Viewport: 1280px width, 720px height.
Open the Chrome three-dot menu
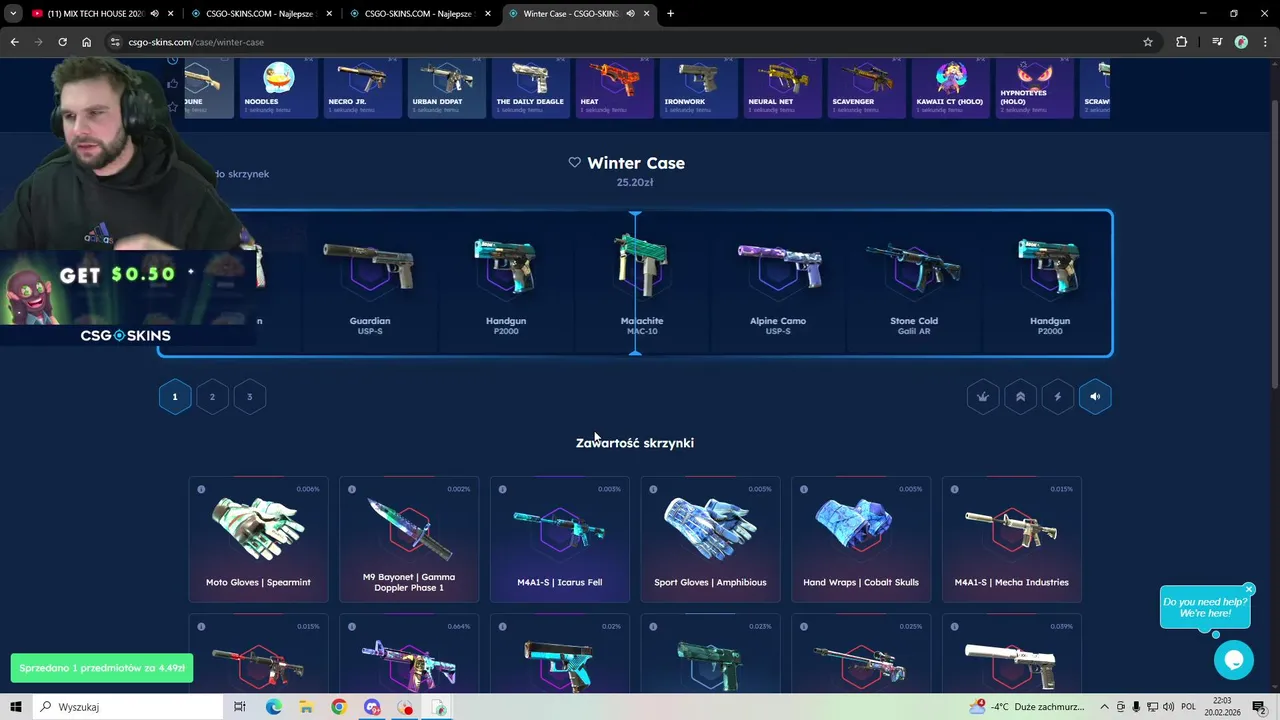pyautogui.click(x=1264, y=42)
